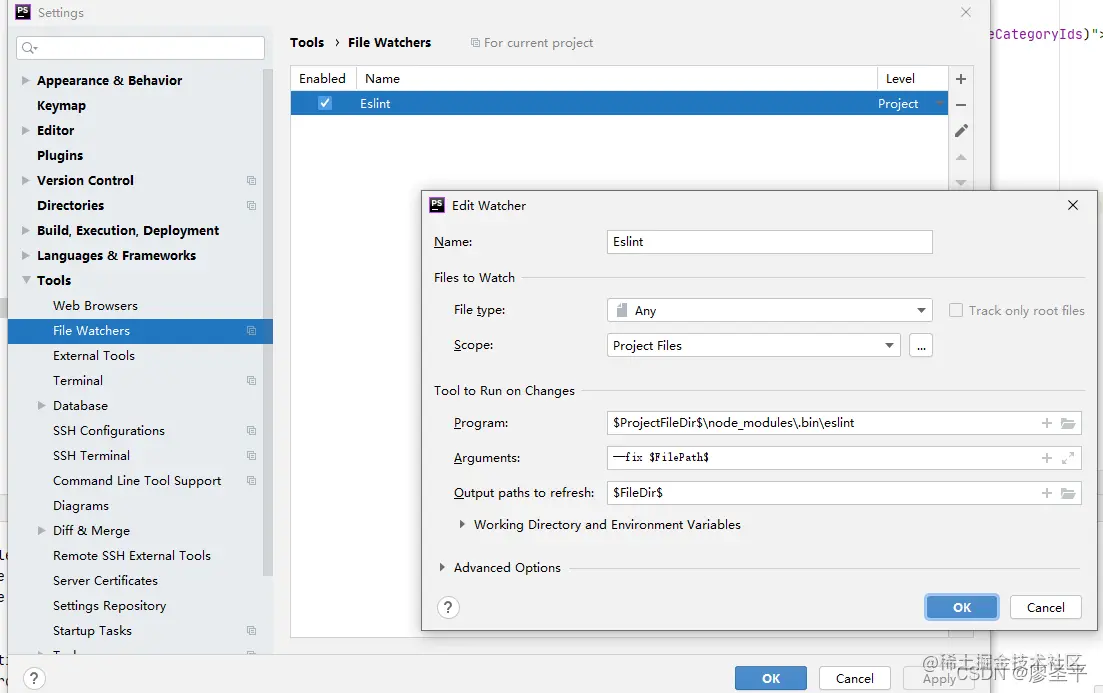
Task: Open Remote SSH External Tools
Action: (132, 556)
